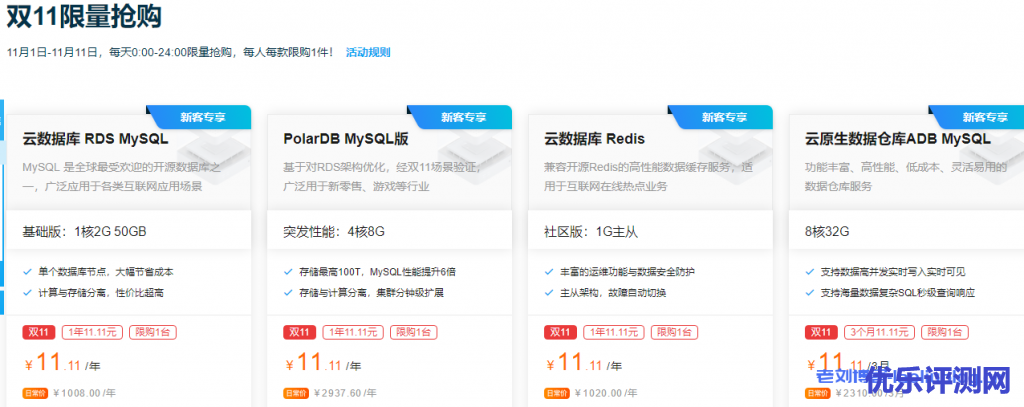Click checkmark beside 存储与计算分离，集群分钟级扩展

pos(288,293)
